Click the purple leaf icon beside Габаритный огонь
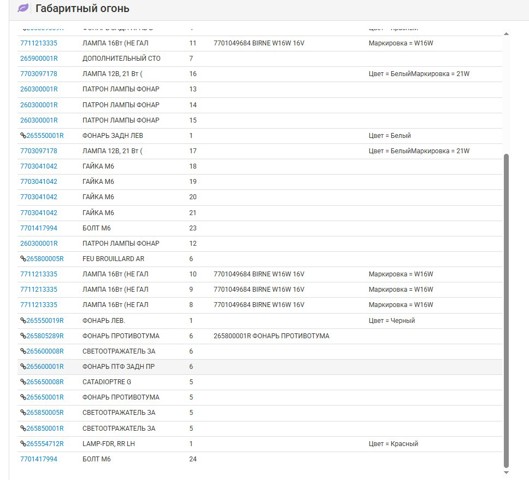529x480 pixels. [24, 8]
